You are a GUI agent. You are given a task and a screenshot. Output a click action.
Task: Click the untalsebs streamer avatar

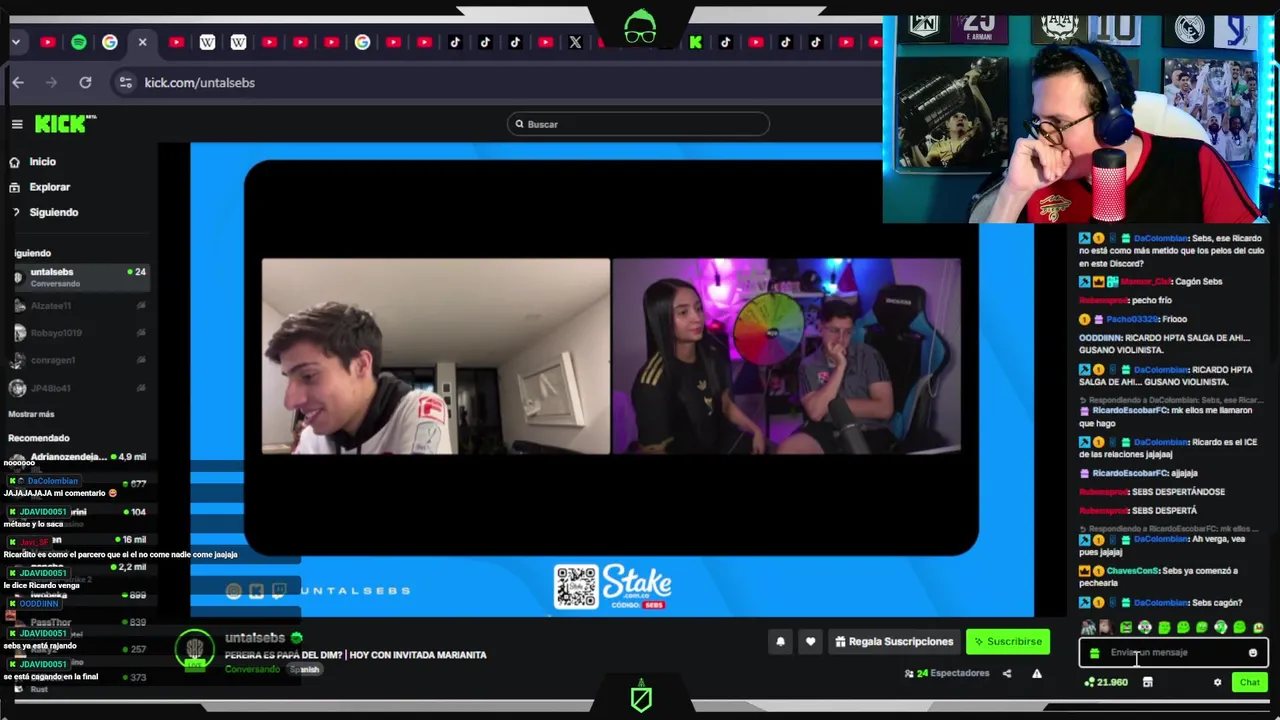click(x=195, y=650)
